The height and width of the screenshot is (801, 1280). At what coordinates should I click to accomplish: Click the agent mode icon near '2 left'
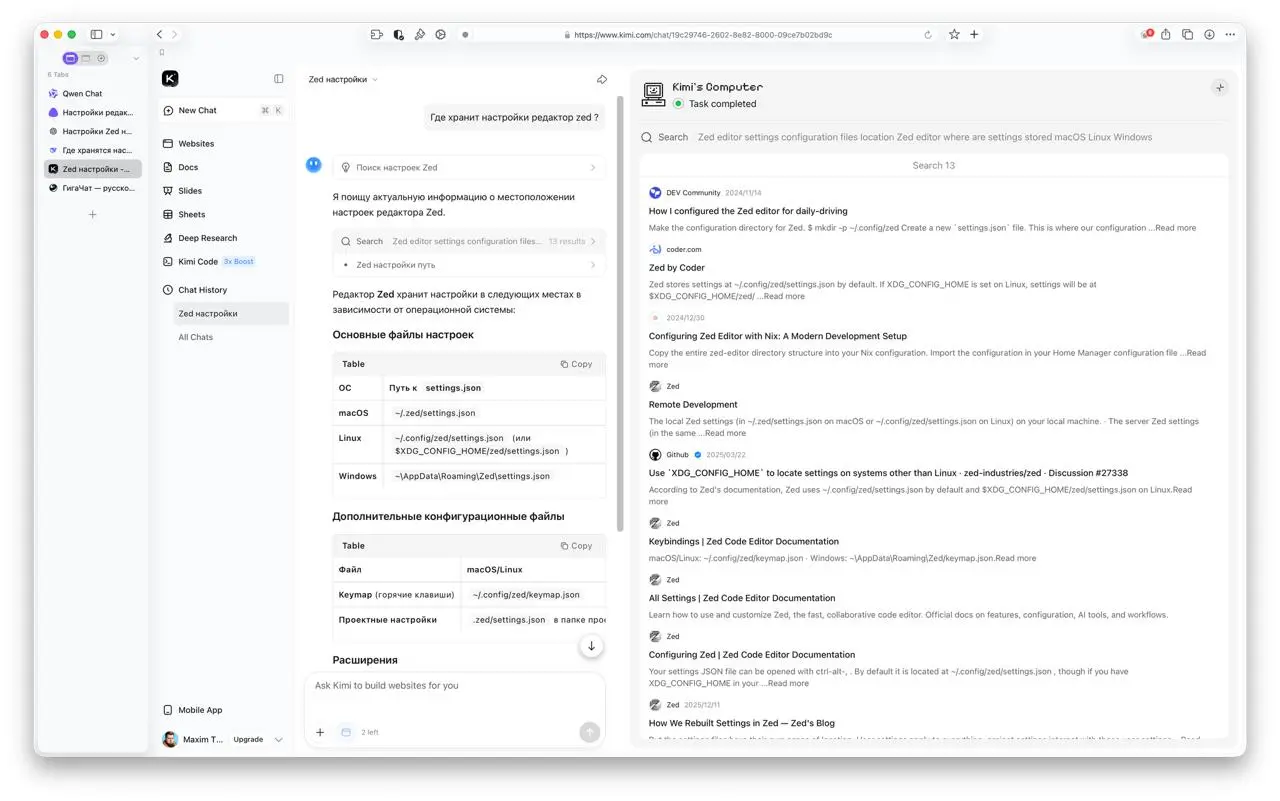pos(345,732)
